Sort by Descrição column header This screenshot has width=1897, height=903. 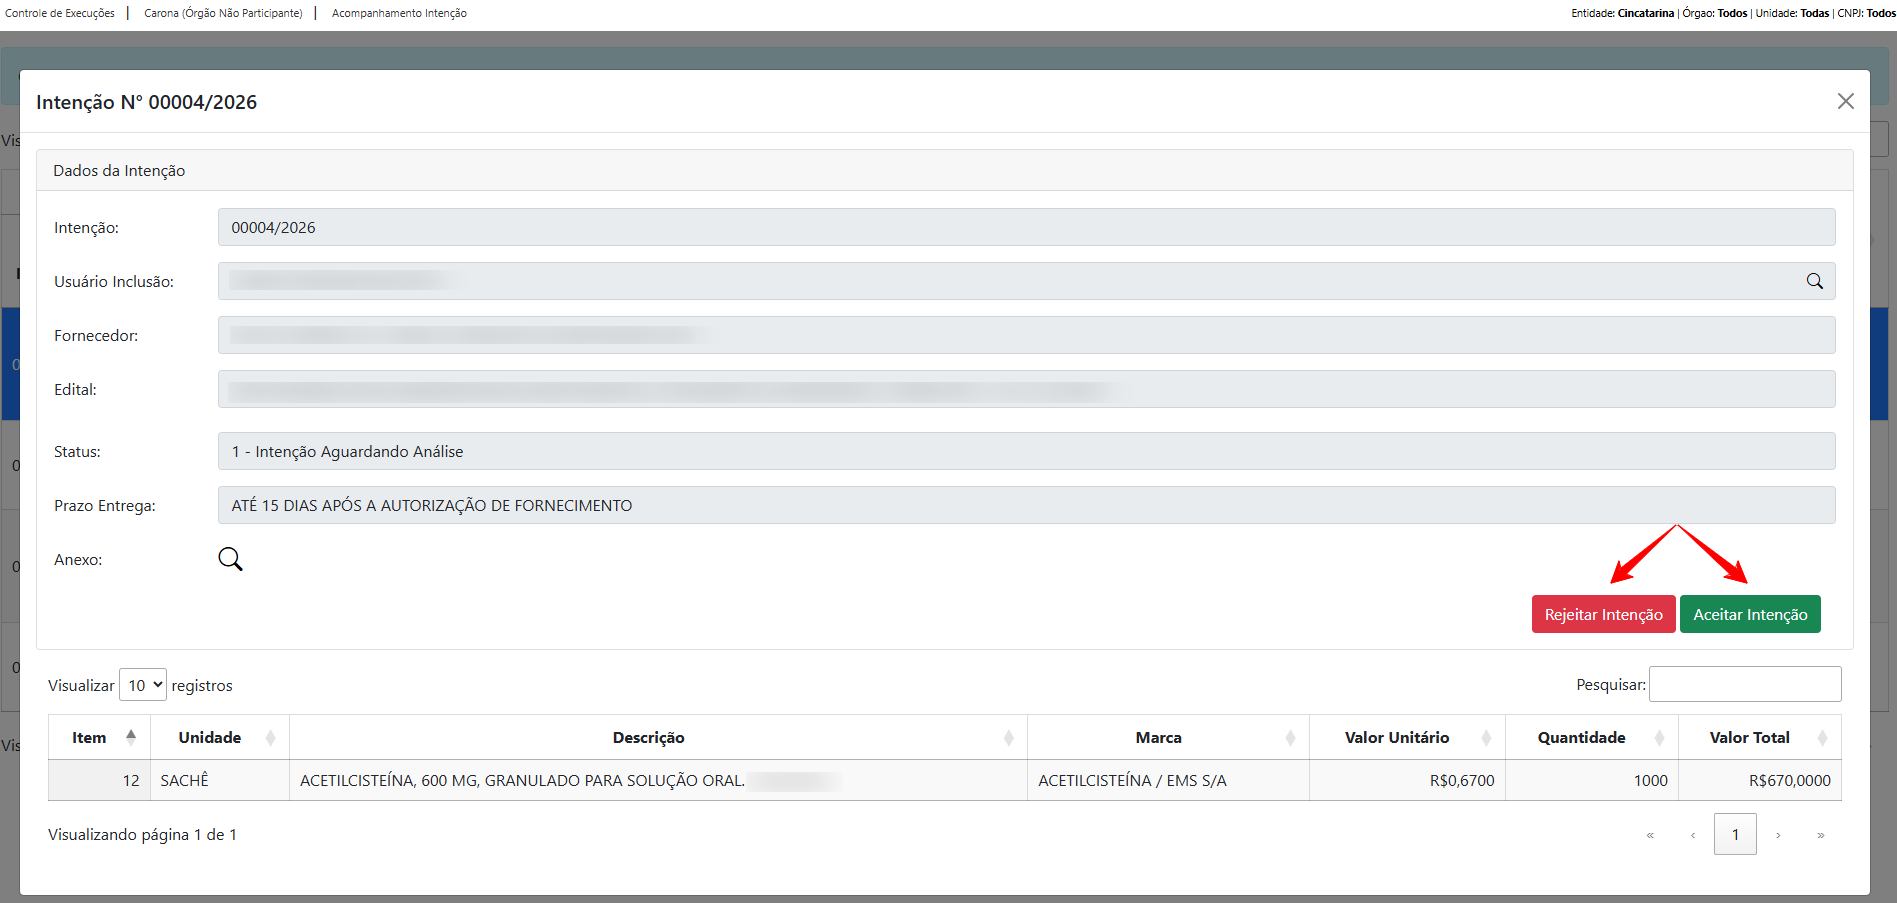point(648,737)
